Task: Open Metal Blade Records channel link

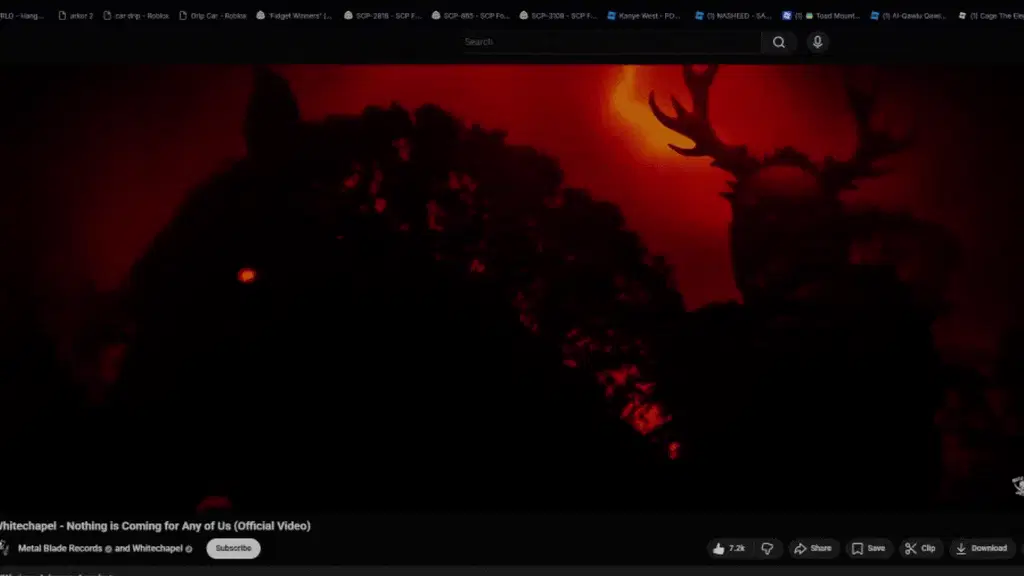Action: pos(60,549)
